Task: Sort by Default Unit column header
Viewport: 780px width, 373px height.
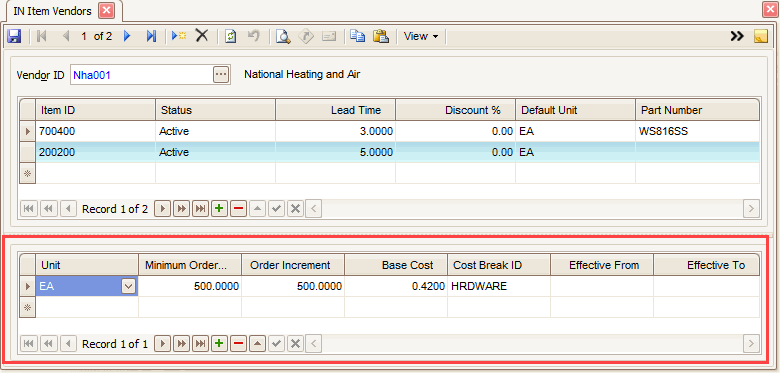Action: [x=575, y=110]
